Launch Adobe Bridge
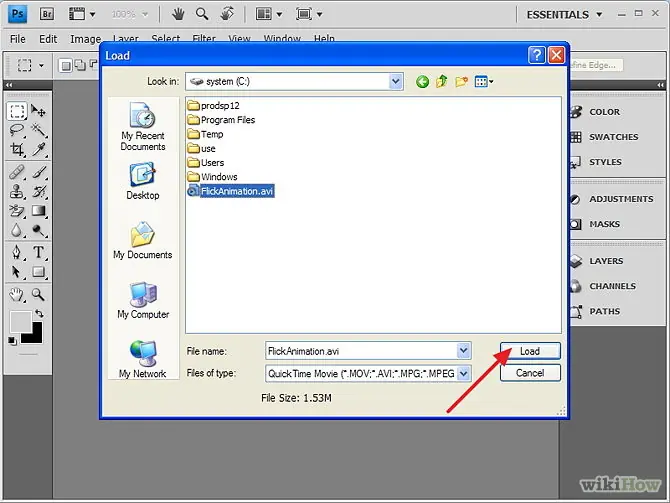 click(47, 14)
